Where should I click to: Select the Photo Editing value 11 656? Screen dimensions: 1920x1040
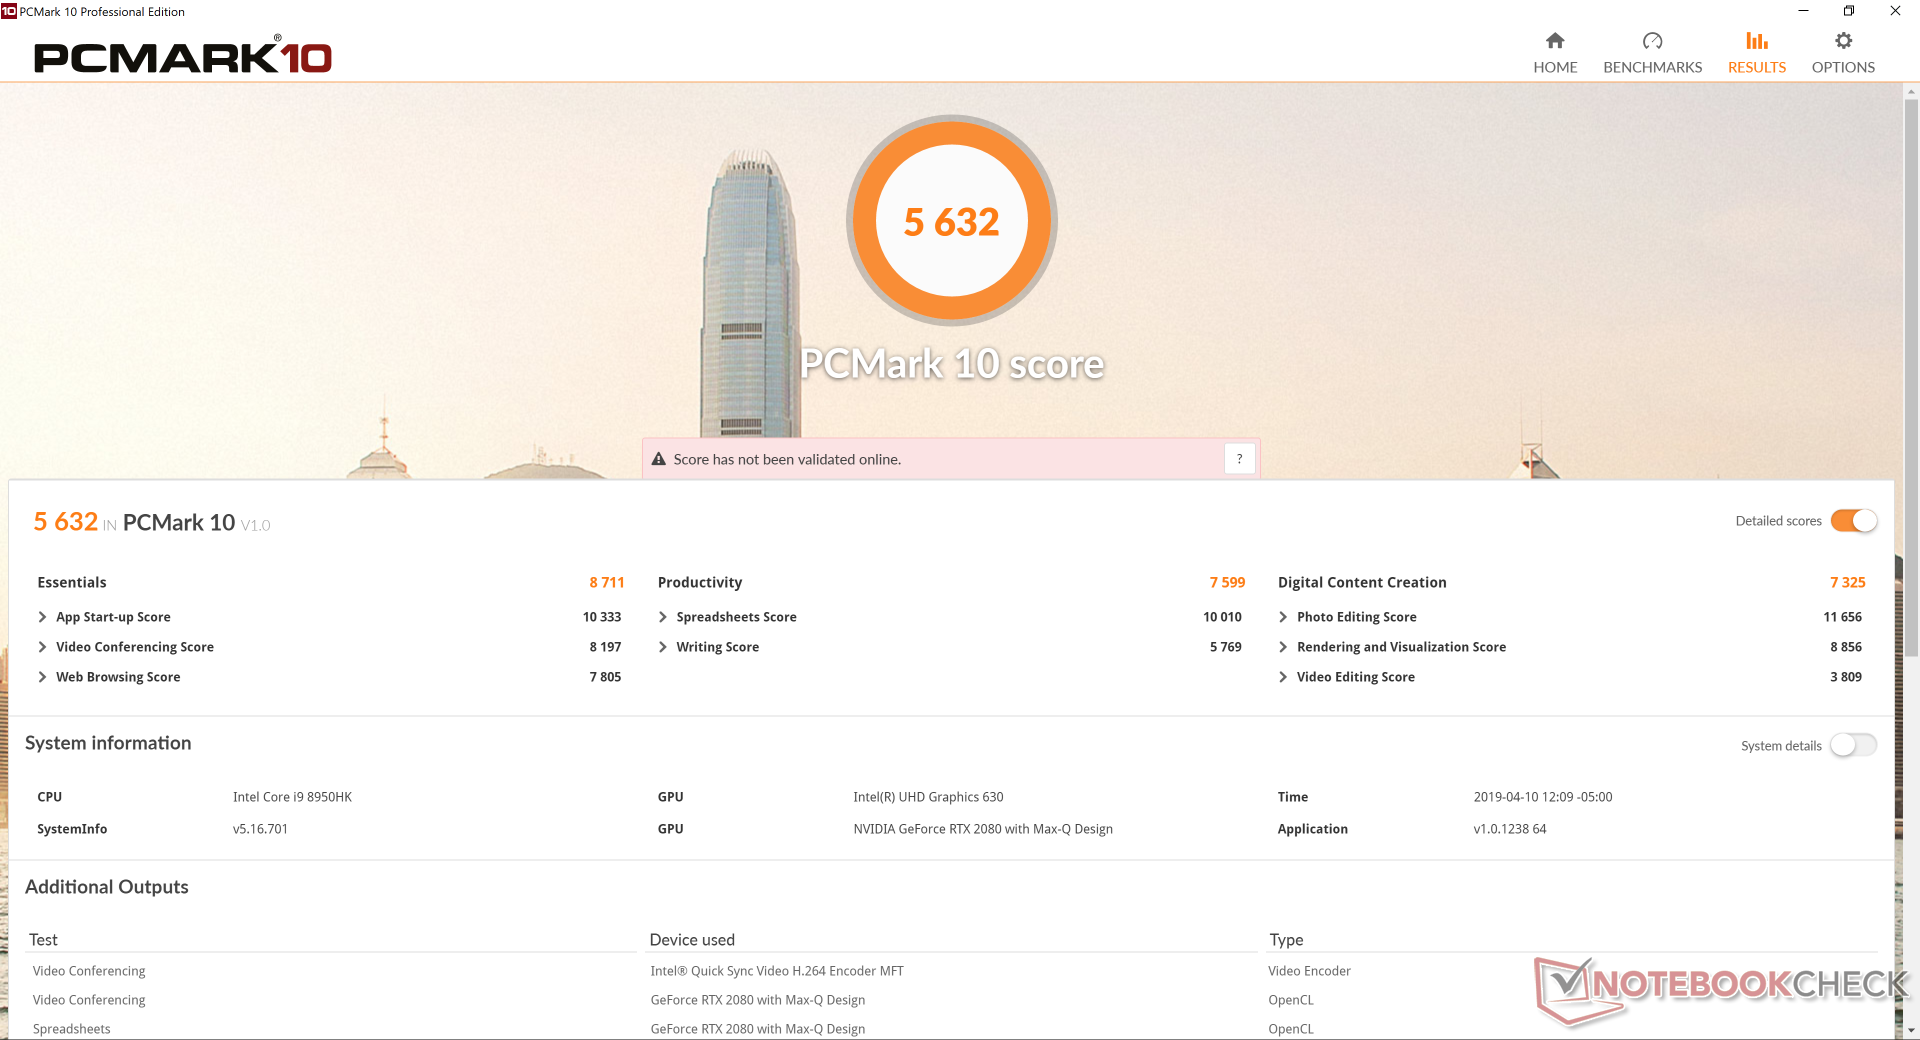pos(1842,617)
